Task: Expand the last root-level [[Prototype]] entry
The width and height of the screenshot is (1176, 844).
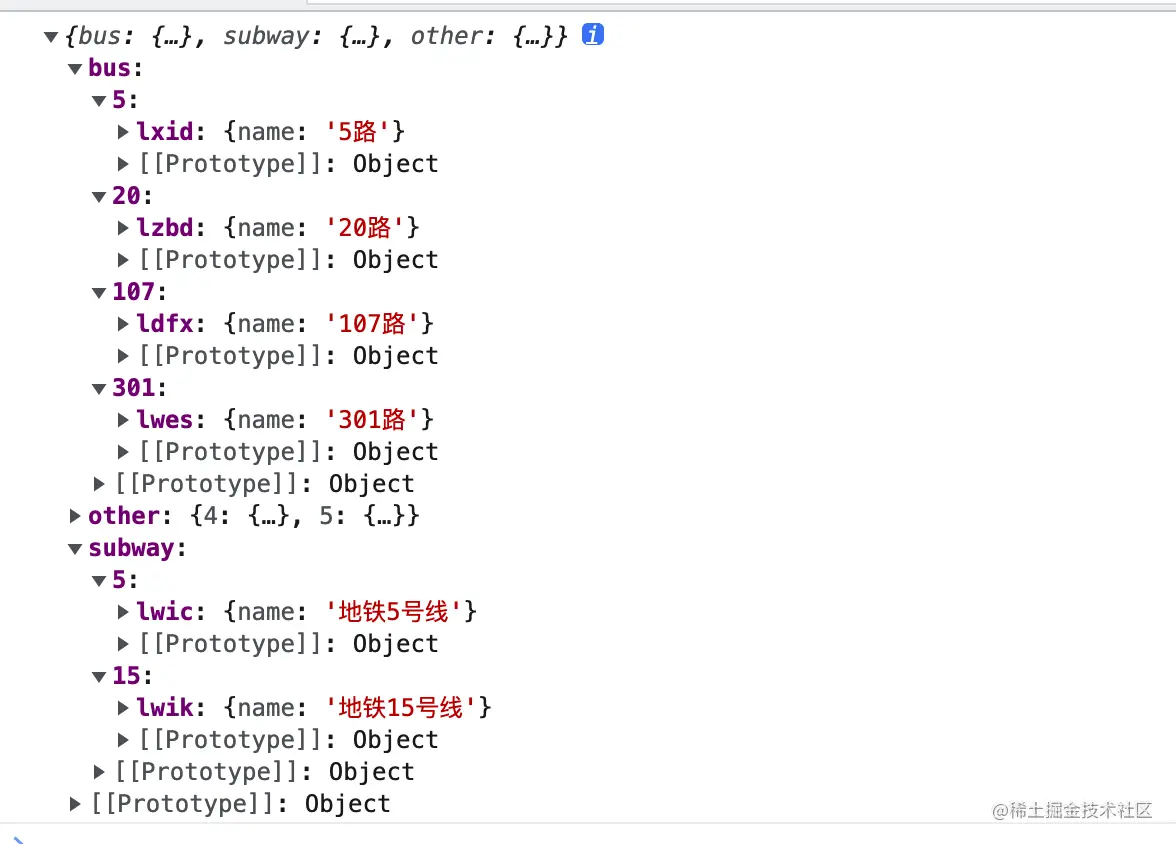Action: click(75, 803)
